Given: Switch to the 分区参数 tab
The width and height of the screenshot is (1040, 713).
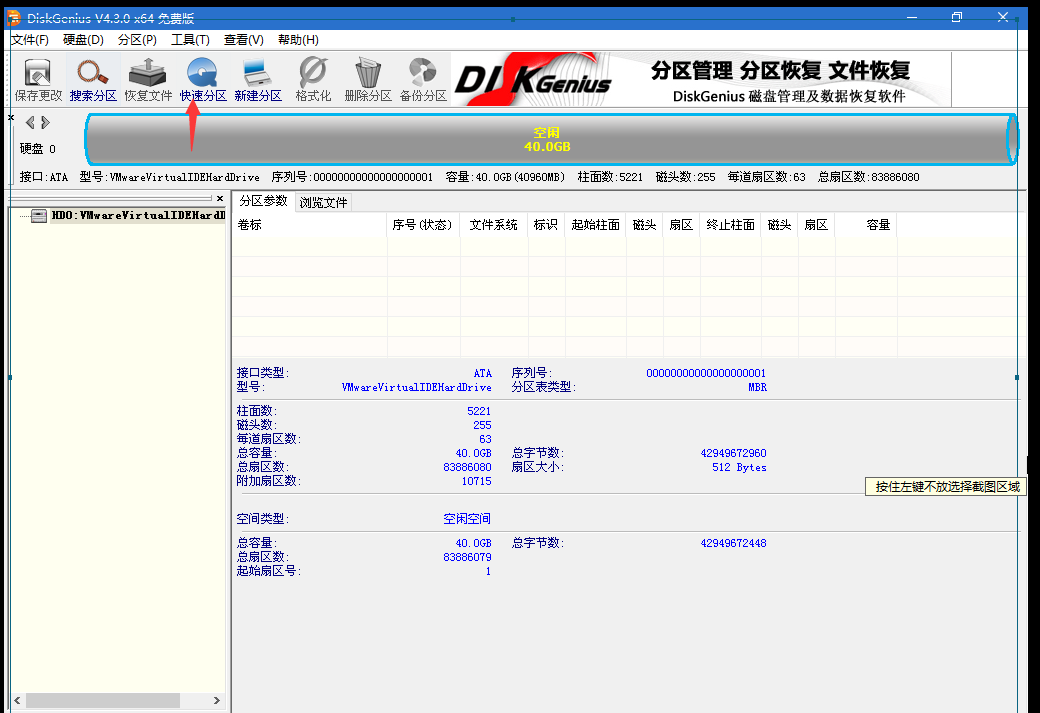Looking at the screenshot, I should (x=263, y=201).
